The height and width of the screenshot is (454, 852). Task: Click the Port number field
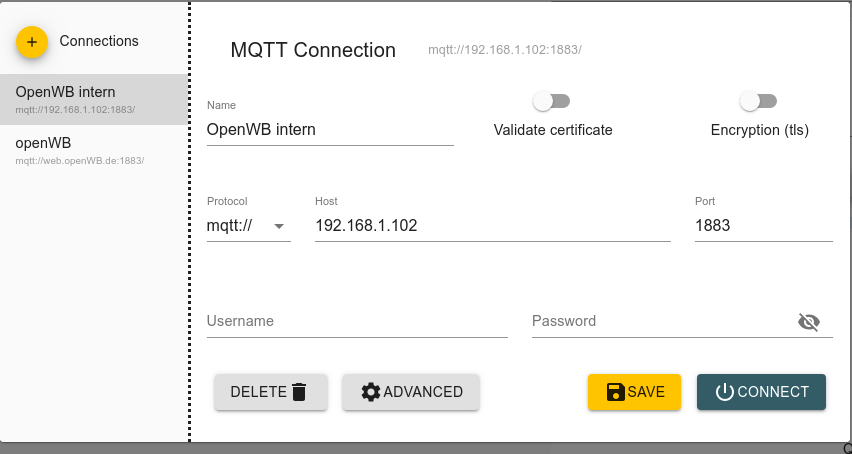coord(762,226)
